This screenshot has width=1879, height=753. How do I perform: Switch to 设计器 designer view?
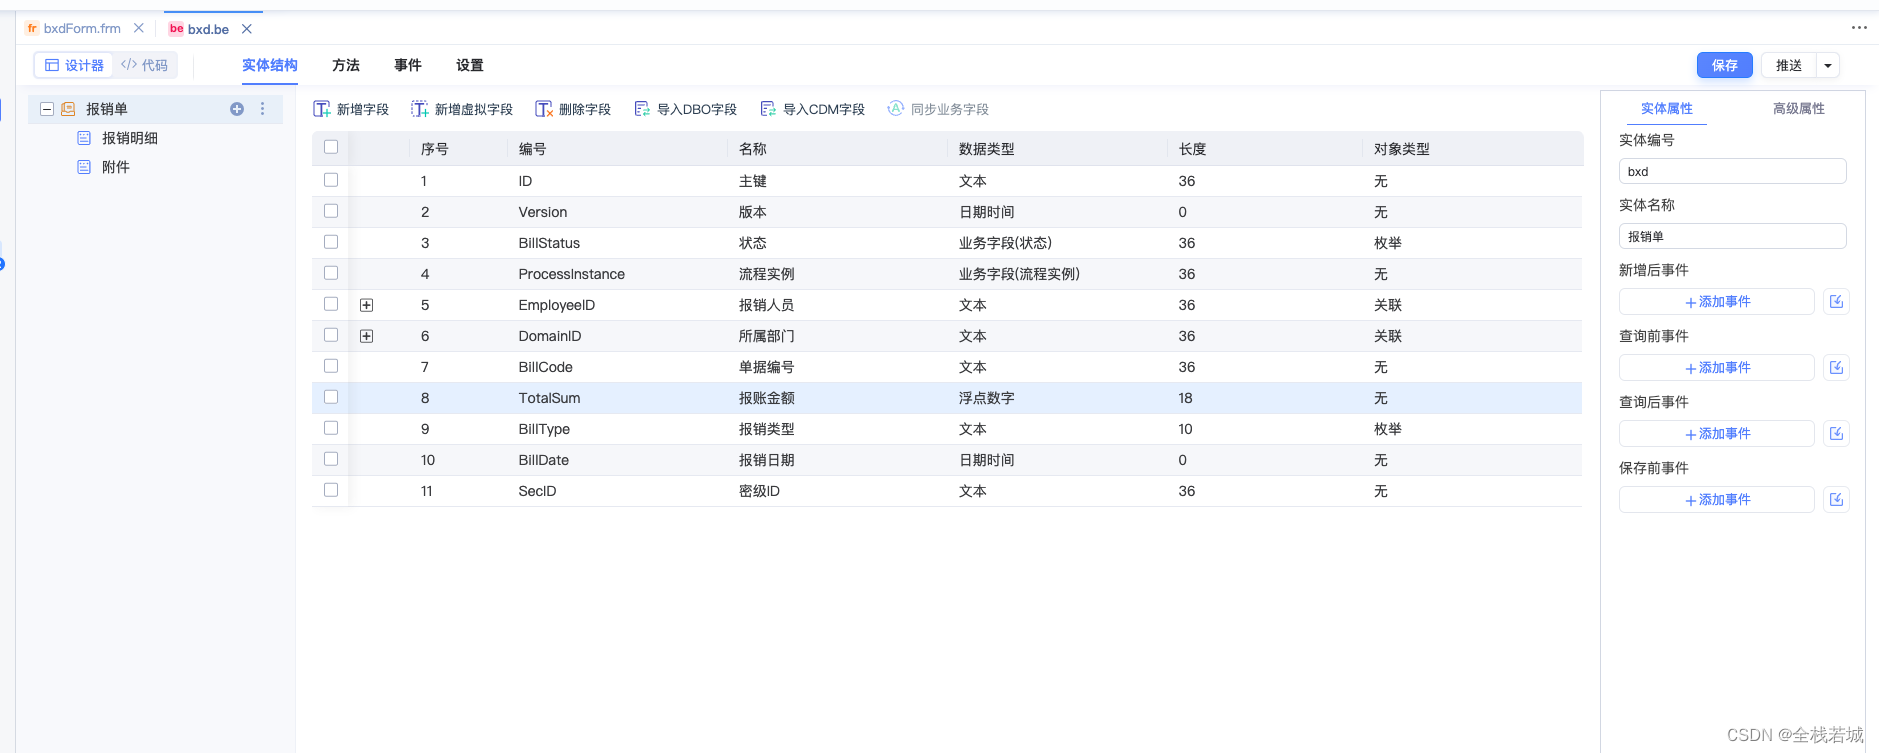pyautogui.click(x=75, y=65)
